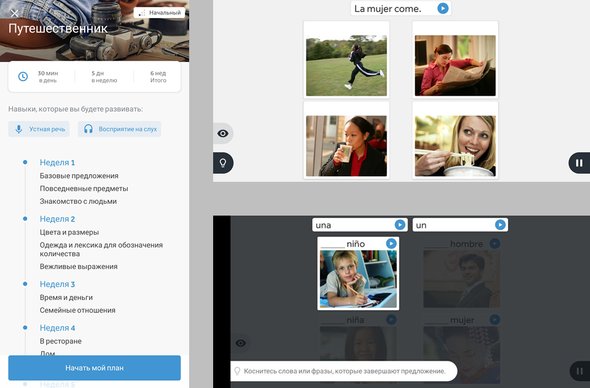Choose the photo of woman eating noodles

455,146
